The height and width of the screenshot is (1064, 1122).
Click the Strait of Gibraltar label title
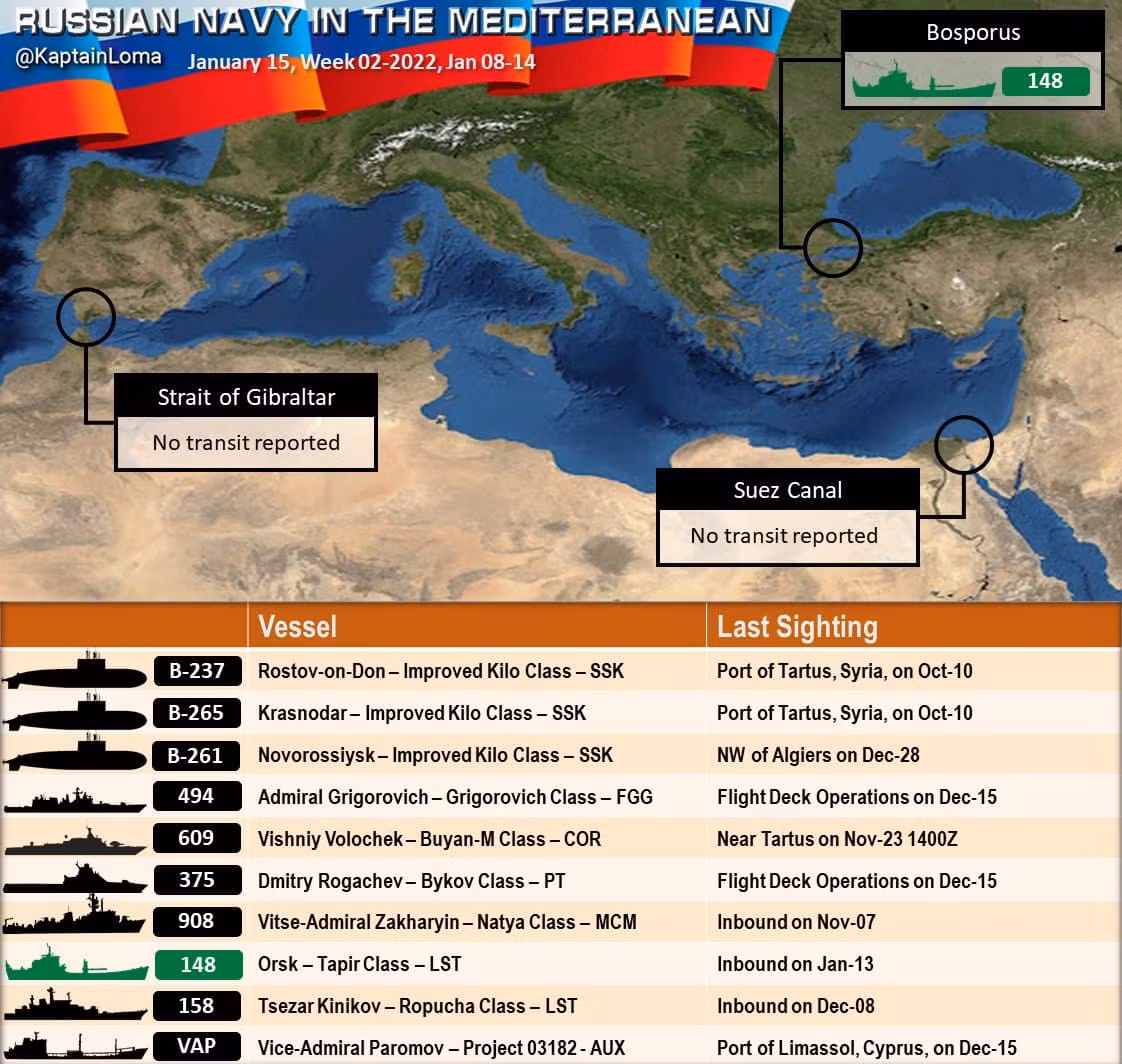pyautogui.click(x=246, y=397)
